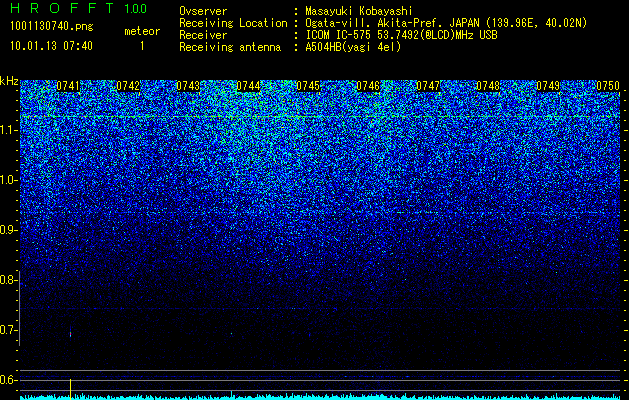Click the 0745 time marker
Viewport: 629px width, 400px height.
308,86
